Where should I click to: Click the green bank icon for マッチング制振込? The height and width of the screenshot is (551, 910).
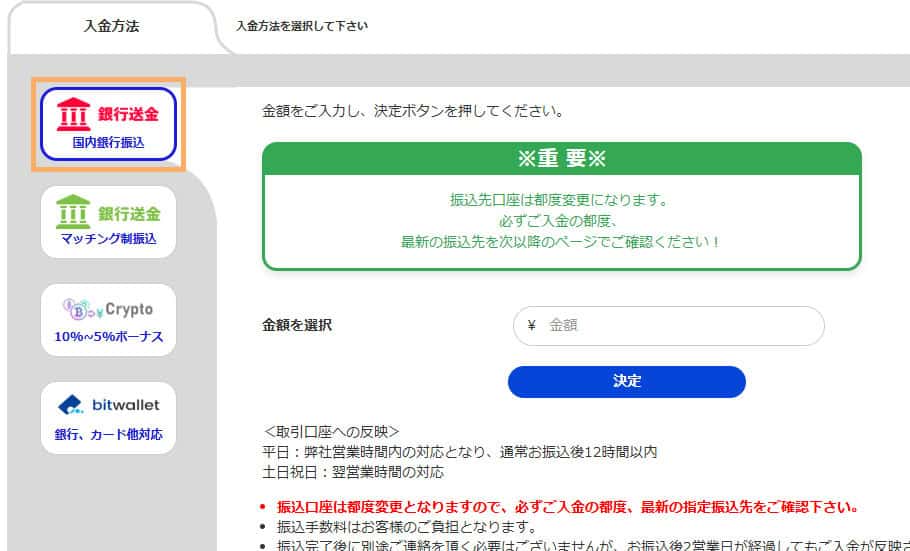[x=73, y=212]
